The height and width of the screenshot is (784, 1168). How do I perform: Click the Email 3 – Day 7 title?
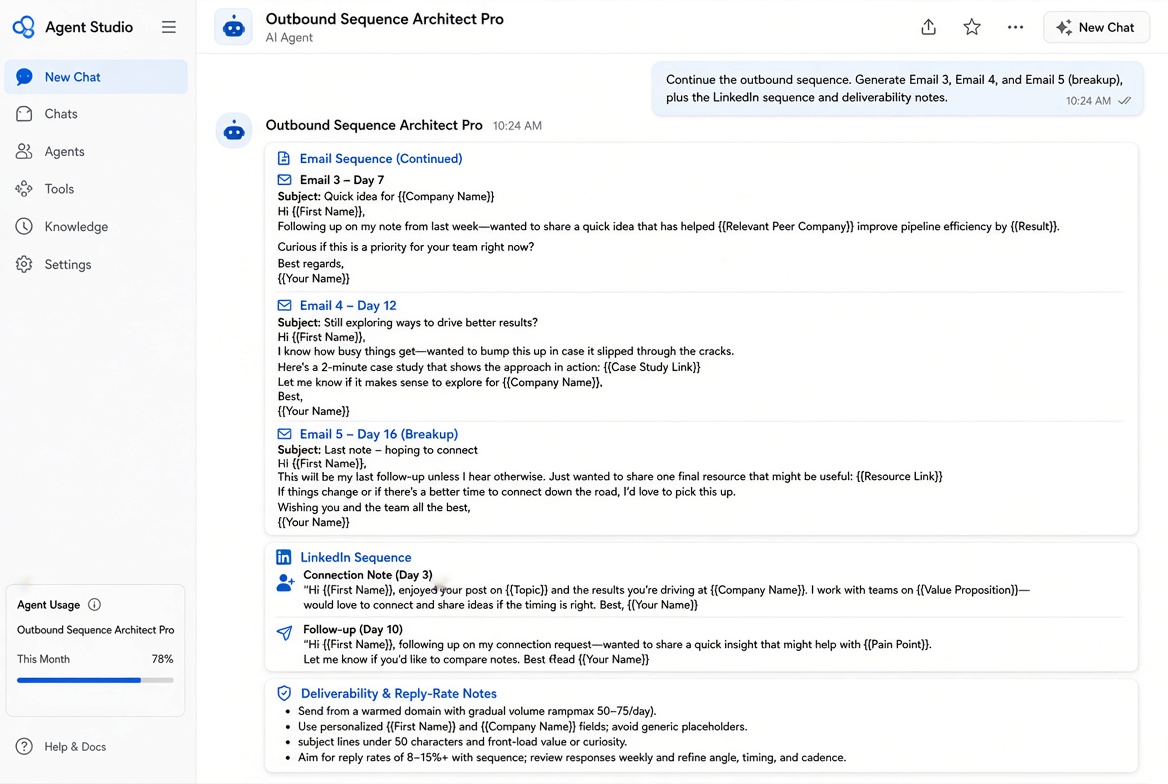[342, 180]
